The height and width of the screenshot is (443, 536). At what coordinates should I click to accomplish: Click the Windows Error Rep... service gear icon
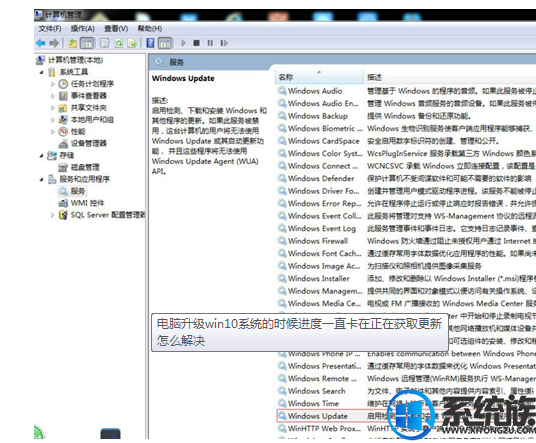282,203
